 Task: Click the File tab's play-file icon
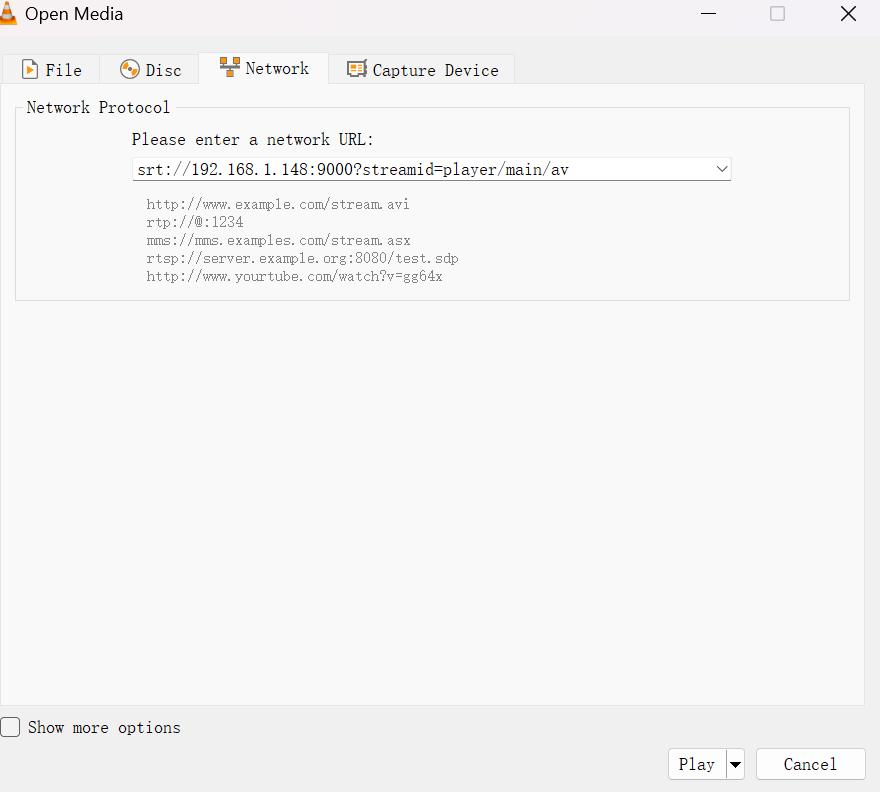[x=30, y=70]
